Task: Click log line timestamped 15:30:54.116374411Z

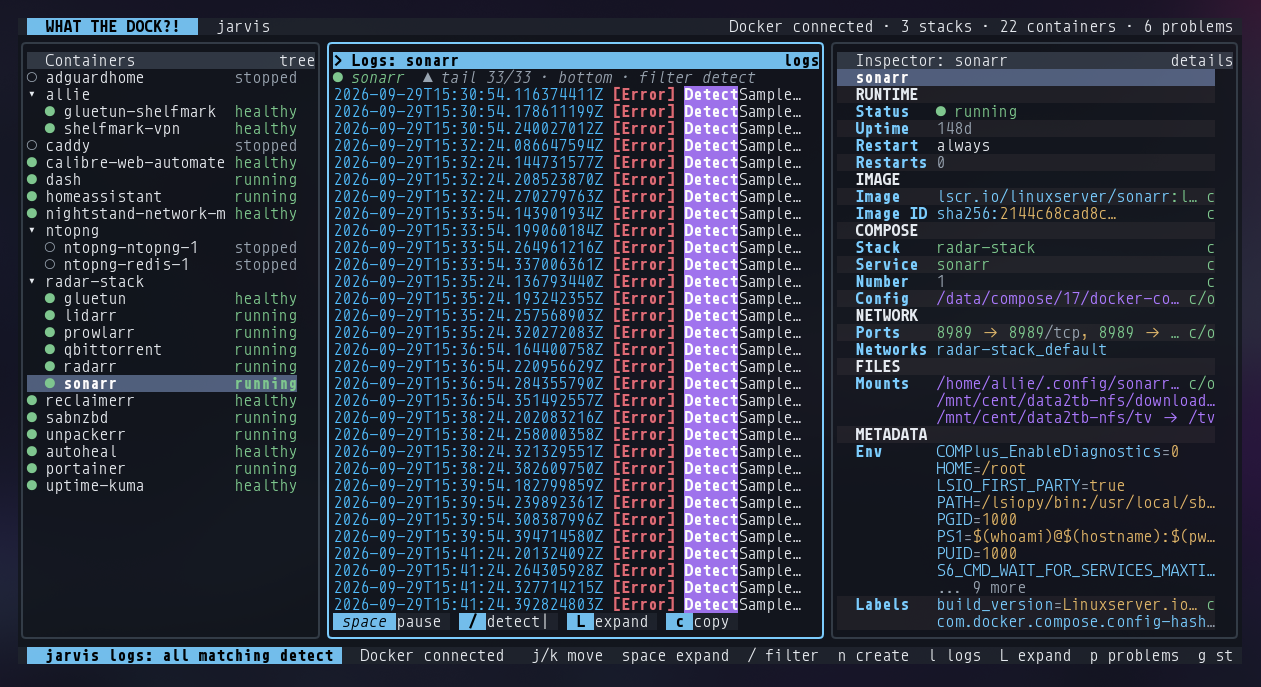Action: 568,95
